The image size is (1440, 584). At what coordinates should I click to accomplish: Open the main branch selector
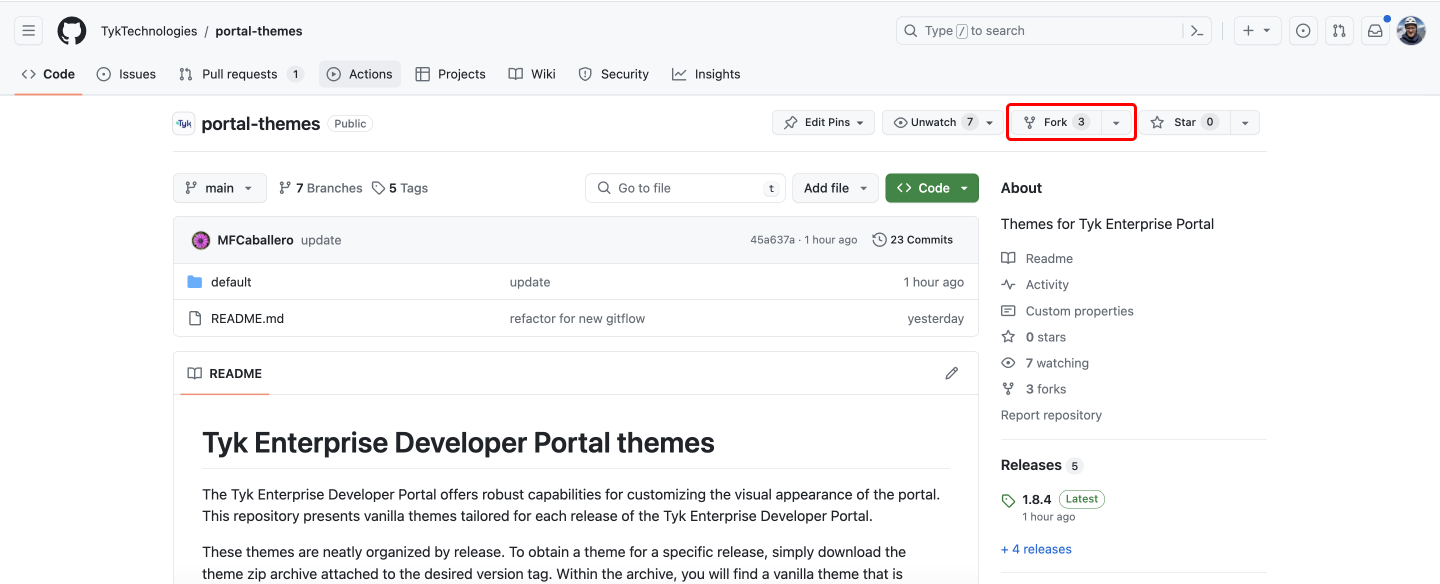(x=219, y=187)
